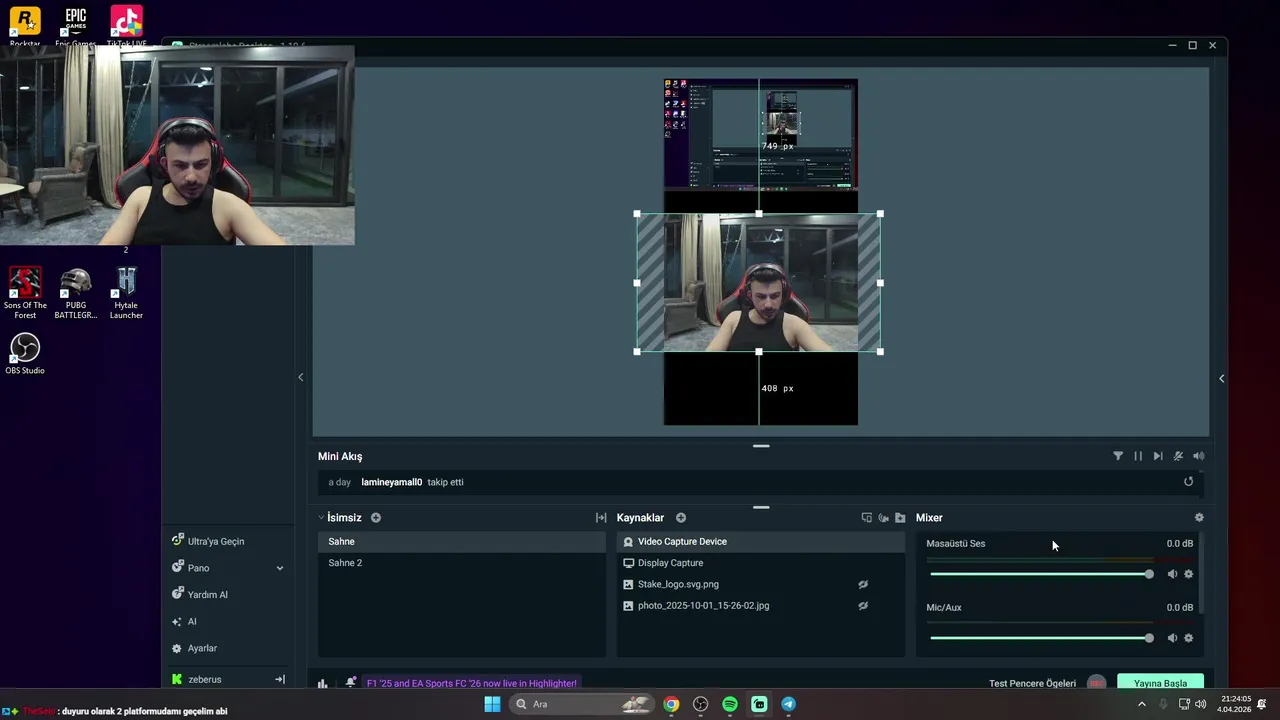Select the Video Capture Device source
Viewport: 1280px width, 720px height.
coord(761,542)
